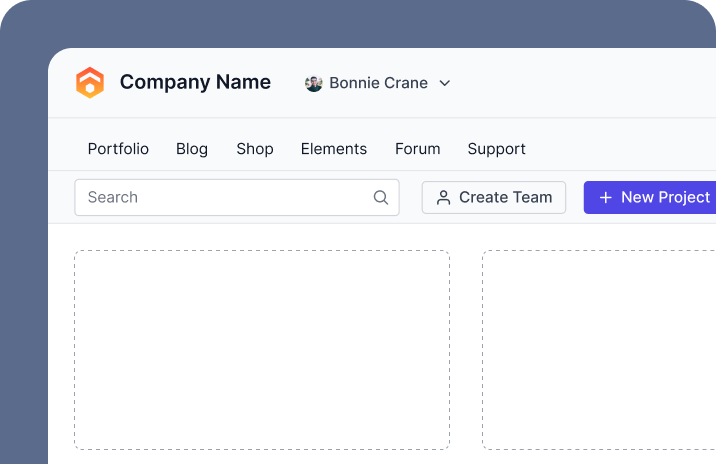The height and width of the screenshot is (464, 716).
Task: Go to the Blog menu item
Action: [192, 149]
